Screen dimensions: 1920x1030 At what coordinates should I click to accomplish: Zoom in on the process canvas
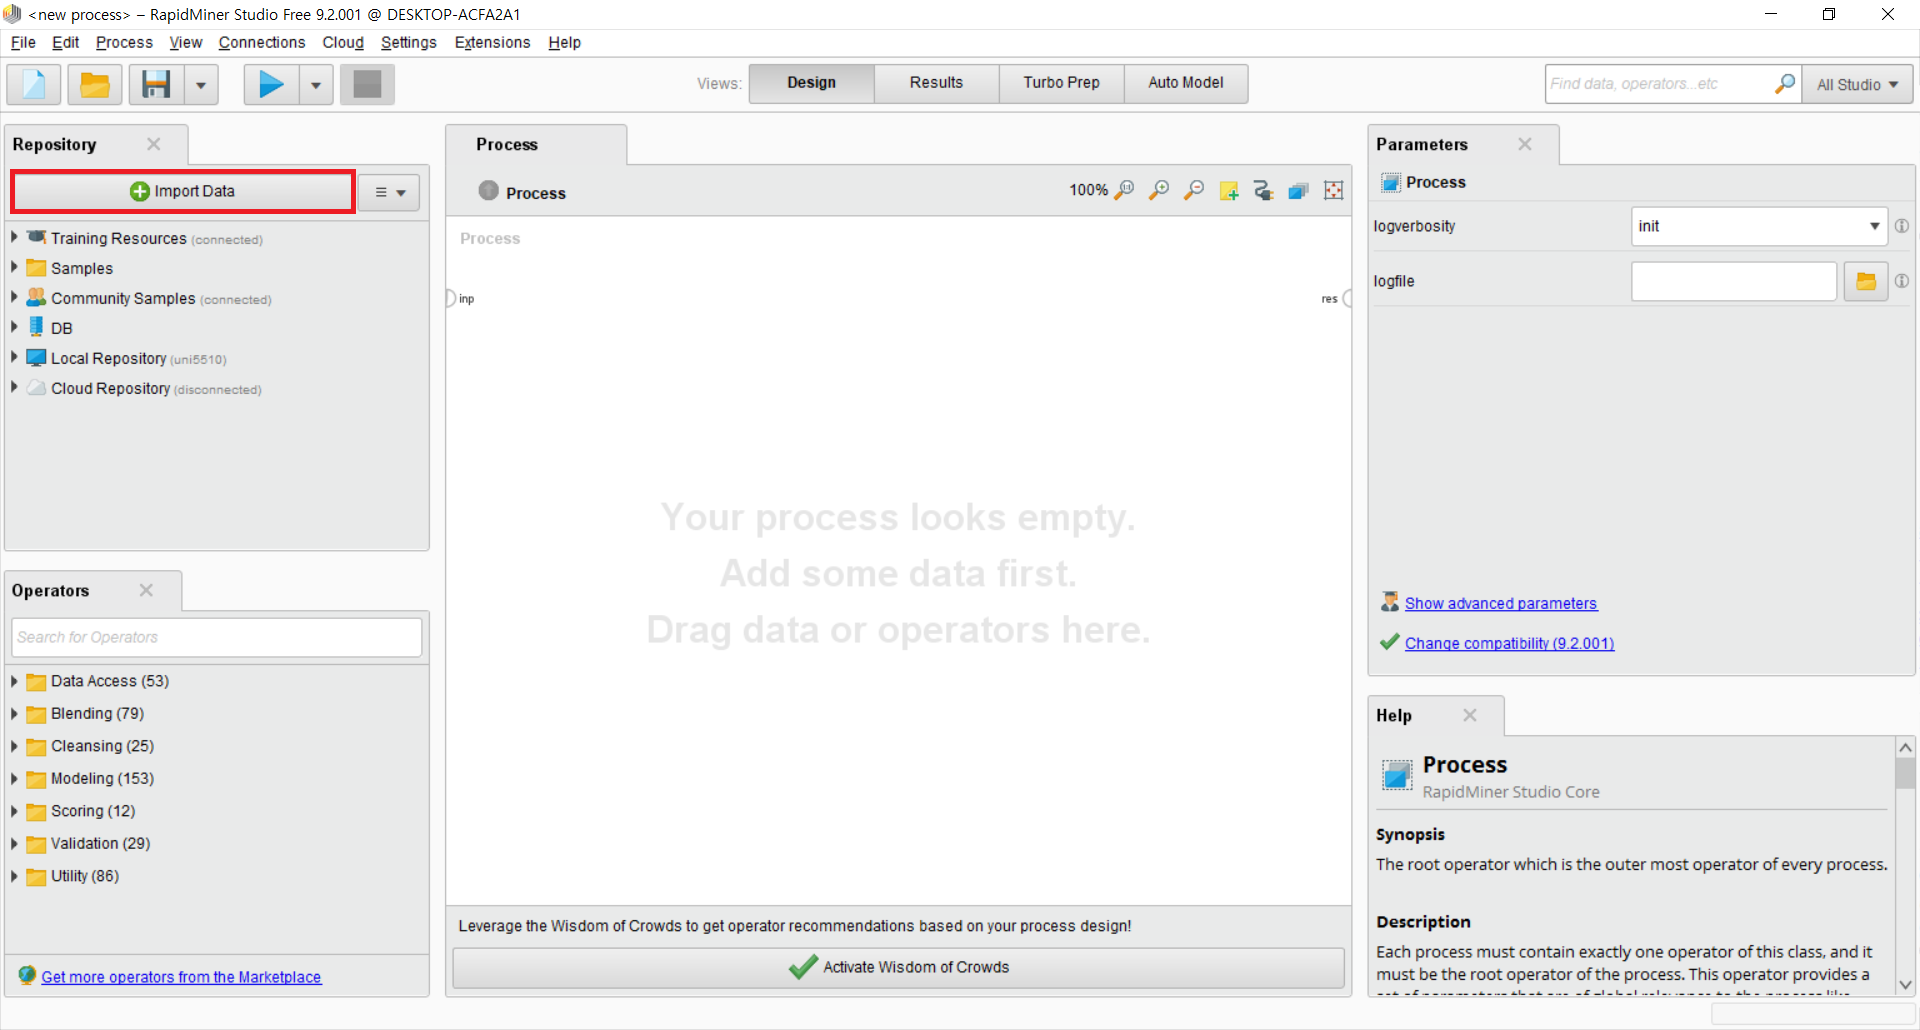coord(1159,190)
